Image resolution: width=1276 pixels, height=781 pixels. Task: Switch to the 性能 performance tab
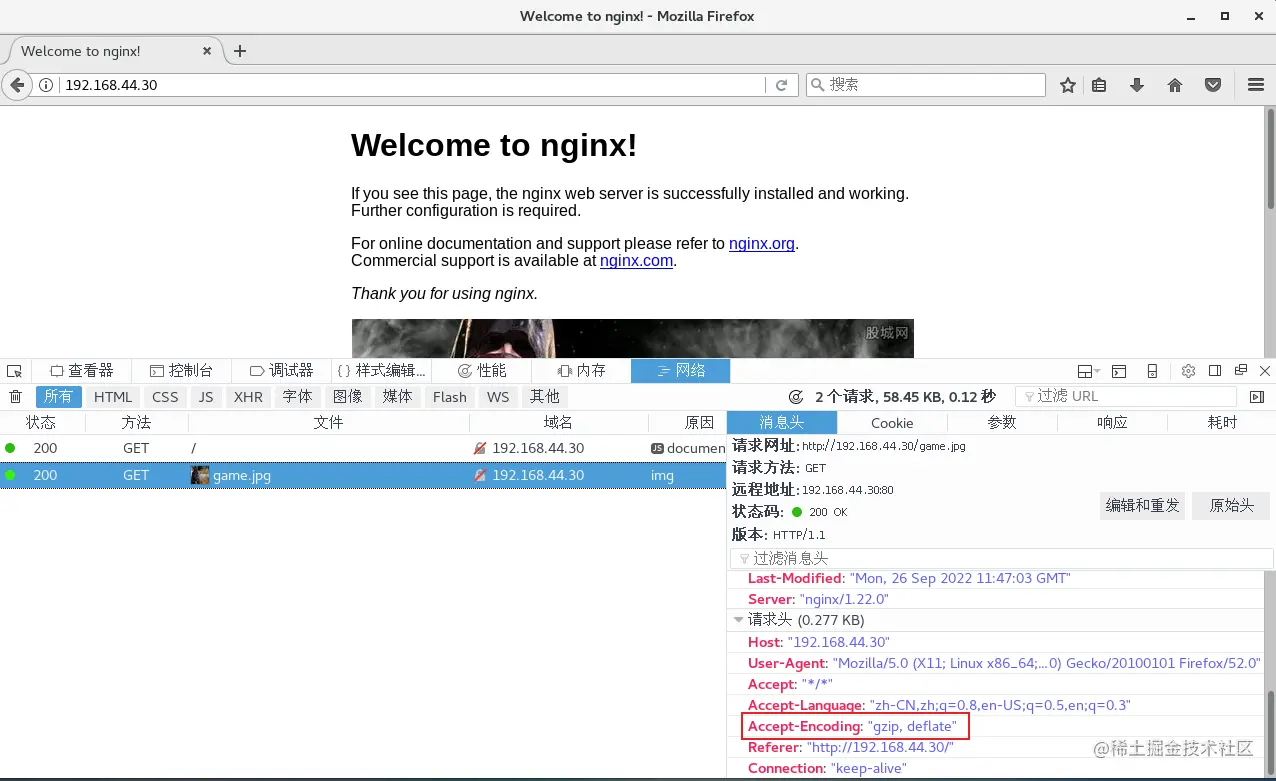(x=482, y=371)
